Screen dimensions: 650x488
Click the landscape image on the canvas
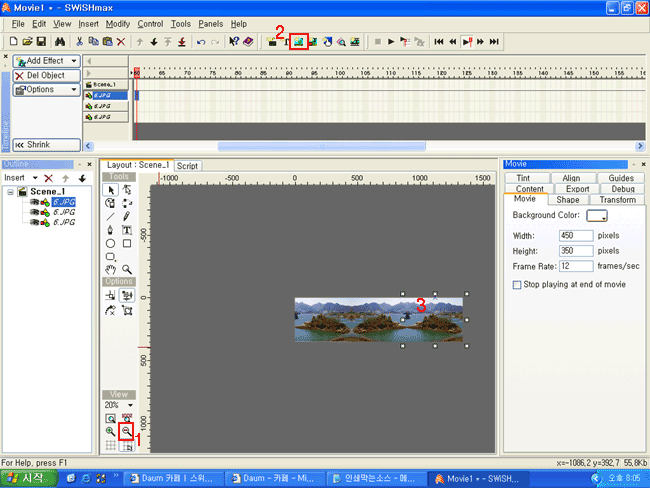[x=378, y=320]
